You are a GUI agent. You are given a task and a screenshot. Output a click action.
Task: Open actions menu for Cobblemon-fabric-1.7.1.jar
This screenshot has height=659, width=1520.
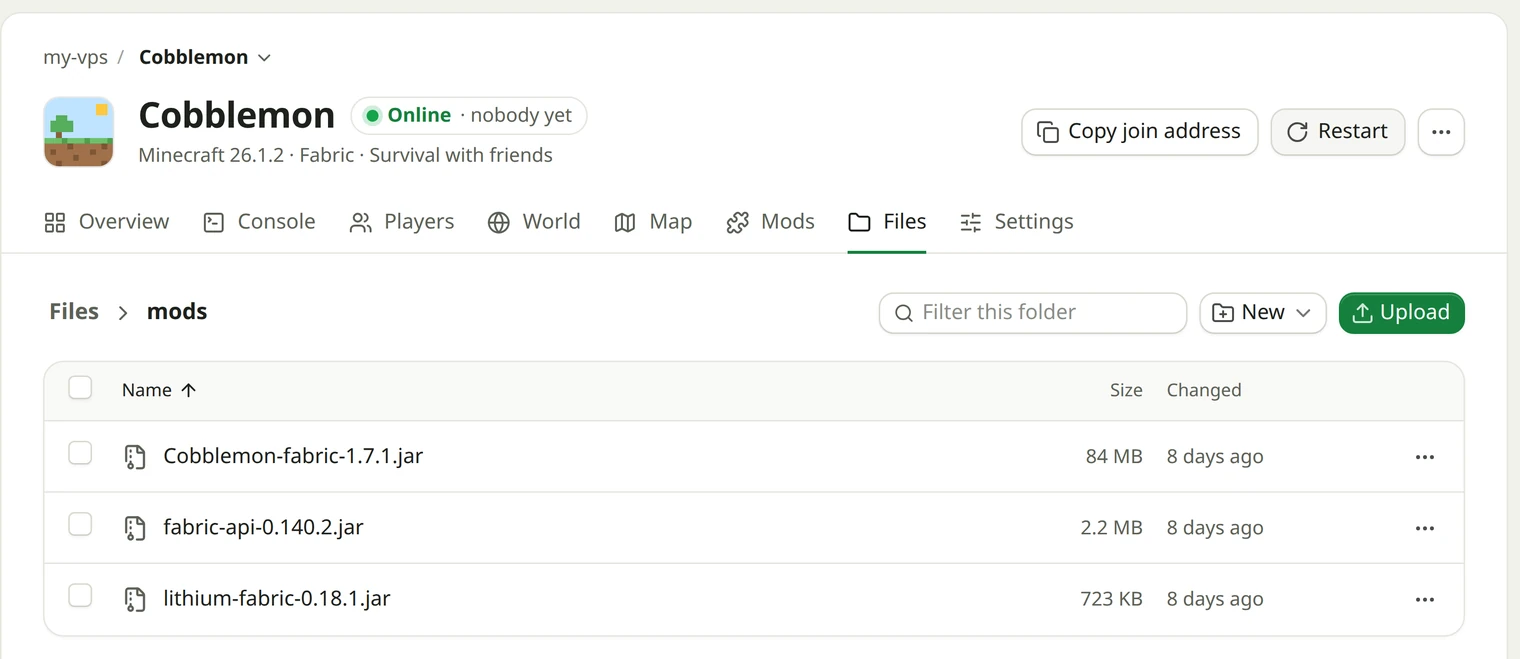coord(1425,457)
